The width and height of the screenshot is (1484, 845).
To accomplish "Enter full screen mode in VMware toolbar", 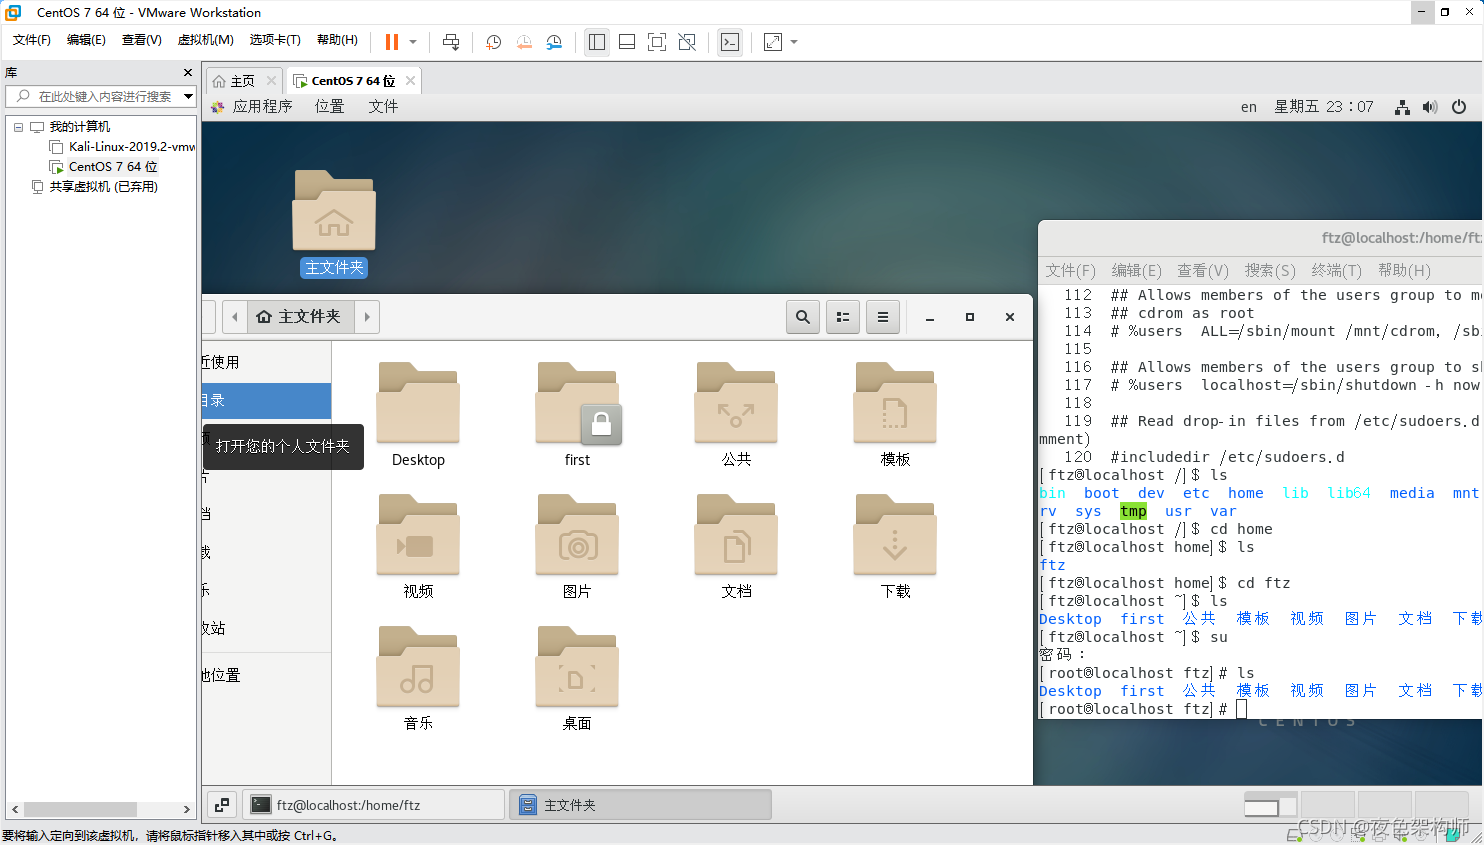I will (x=657, y=42).
